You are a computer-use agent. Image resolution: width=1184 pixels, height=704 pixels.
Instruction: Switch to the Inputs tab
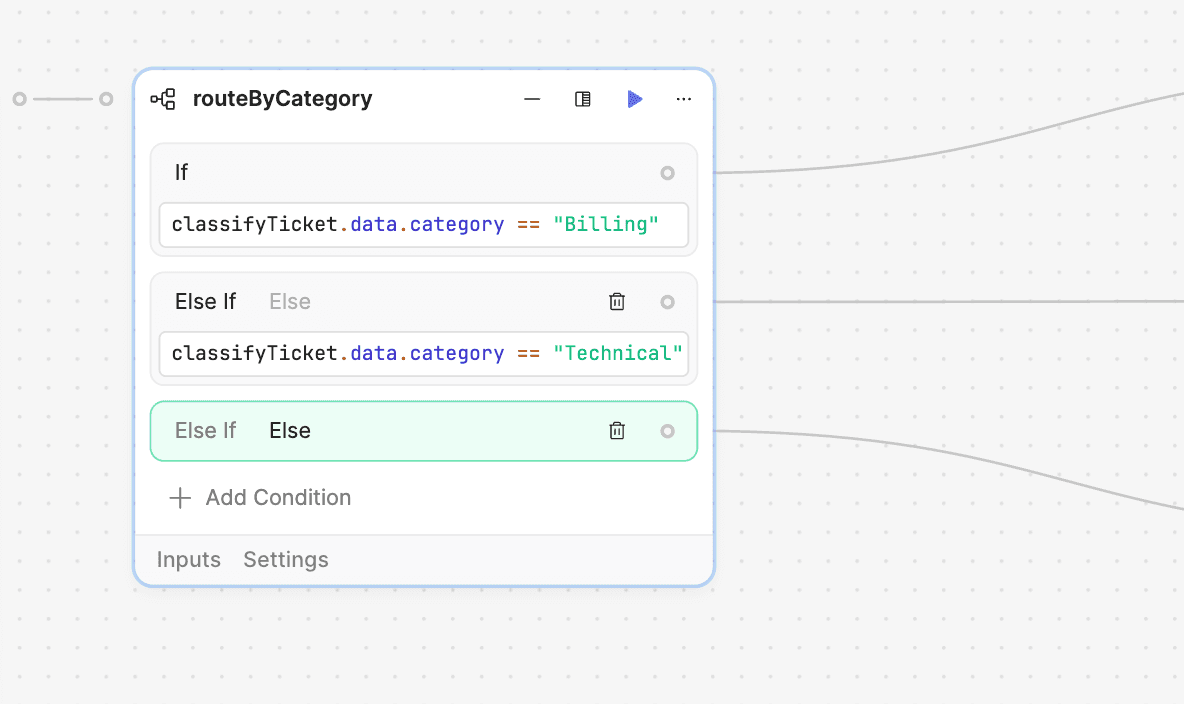(188, 559)
